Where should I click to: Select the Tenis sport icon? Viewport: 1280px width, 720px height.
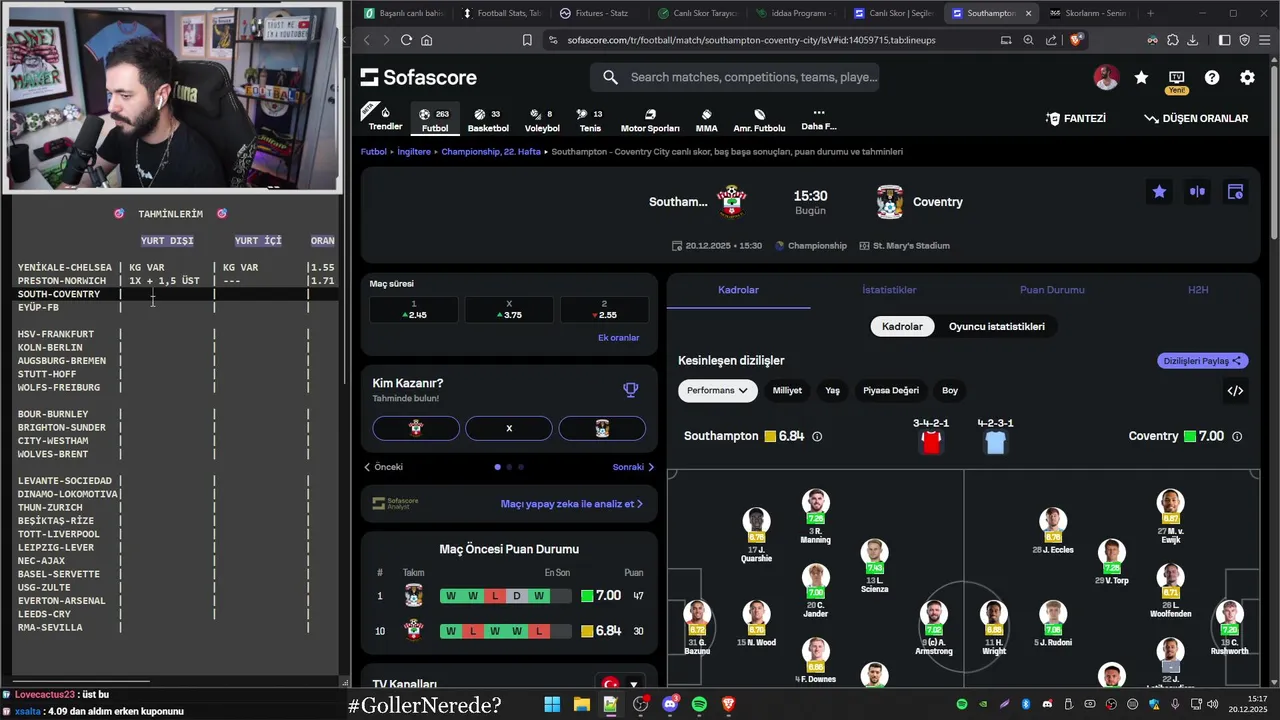(590, 120)
